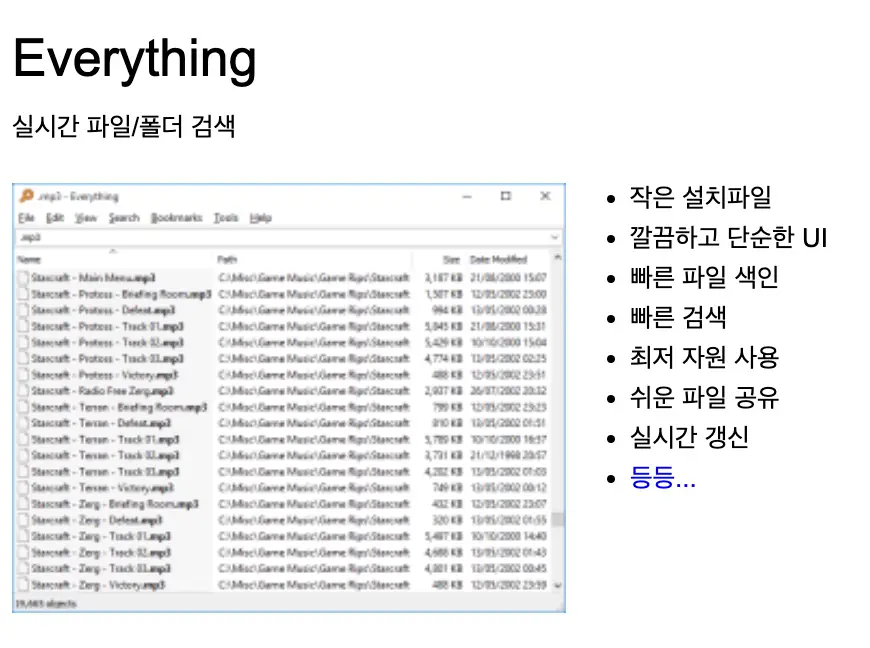Select file name Starcraft - Protoss - Briefing Room.mp3
870x648 pixels.
point(121,294)
